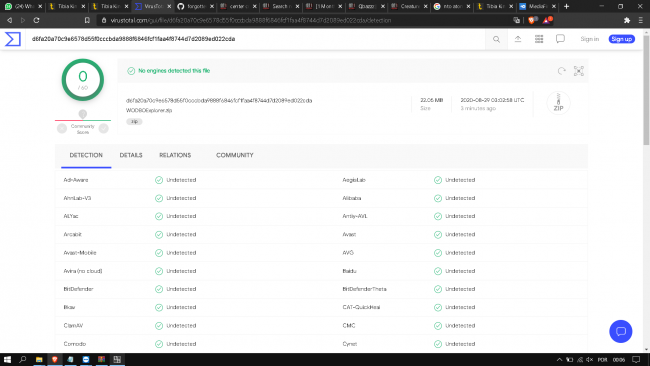Switch to the RELATIONS tab
Screen dimensions: 650x366
pos(175,155)
